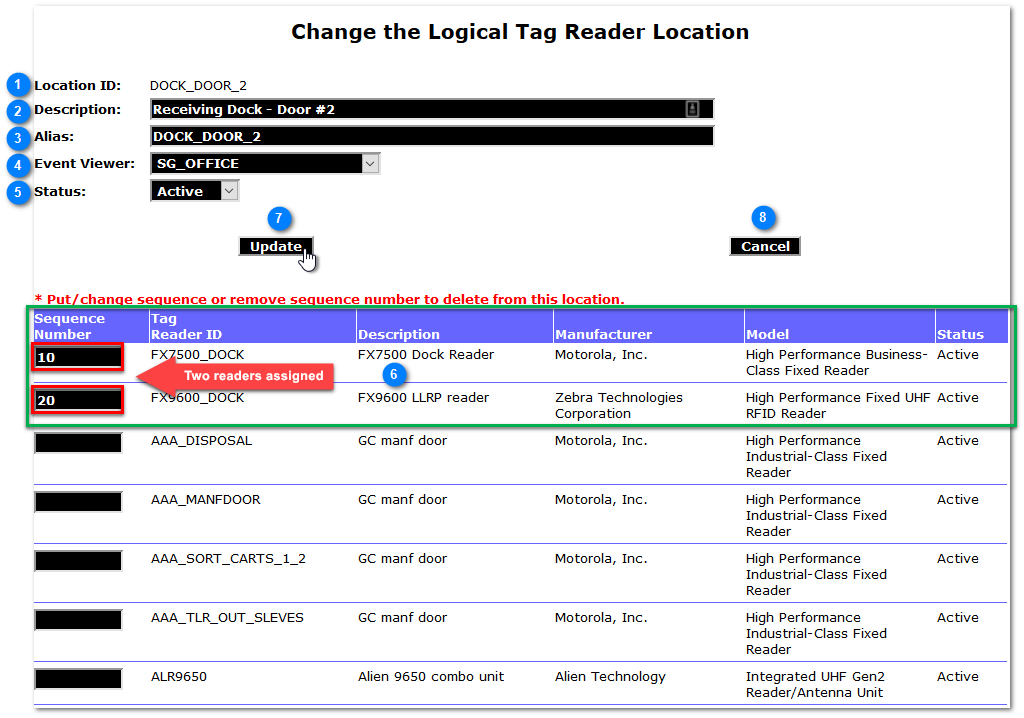This screenshot has height=718, width=1024.
Task: Click the Alias field containing DOCK_DOOR_2
Action: click(x=432, y=137)
